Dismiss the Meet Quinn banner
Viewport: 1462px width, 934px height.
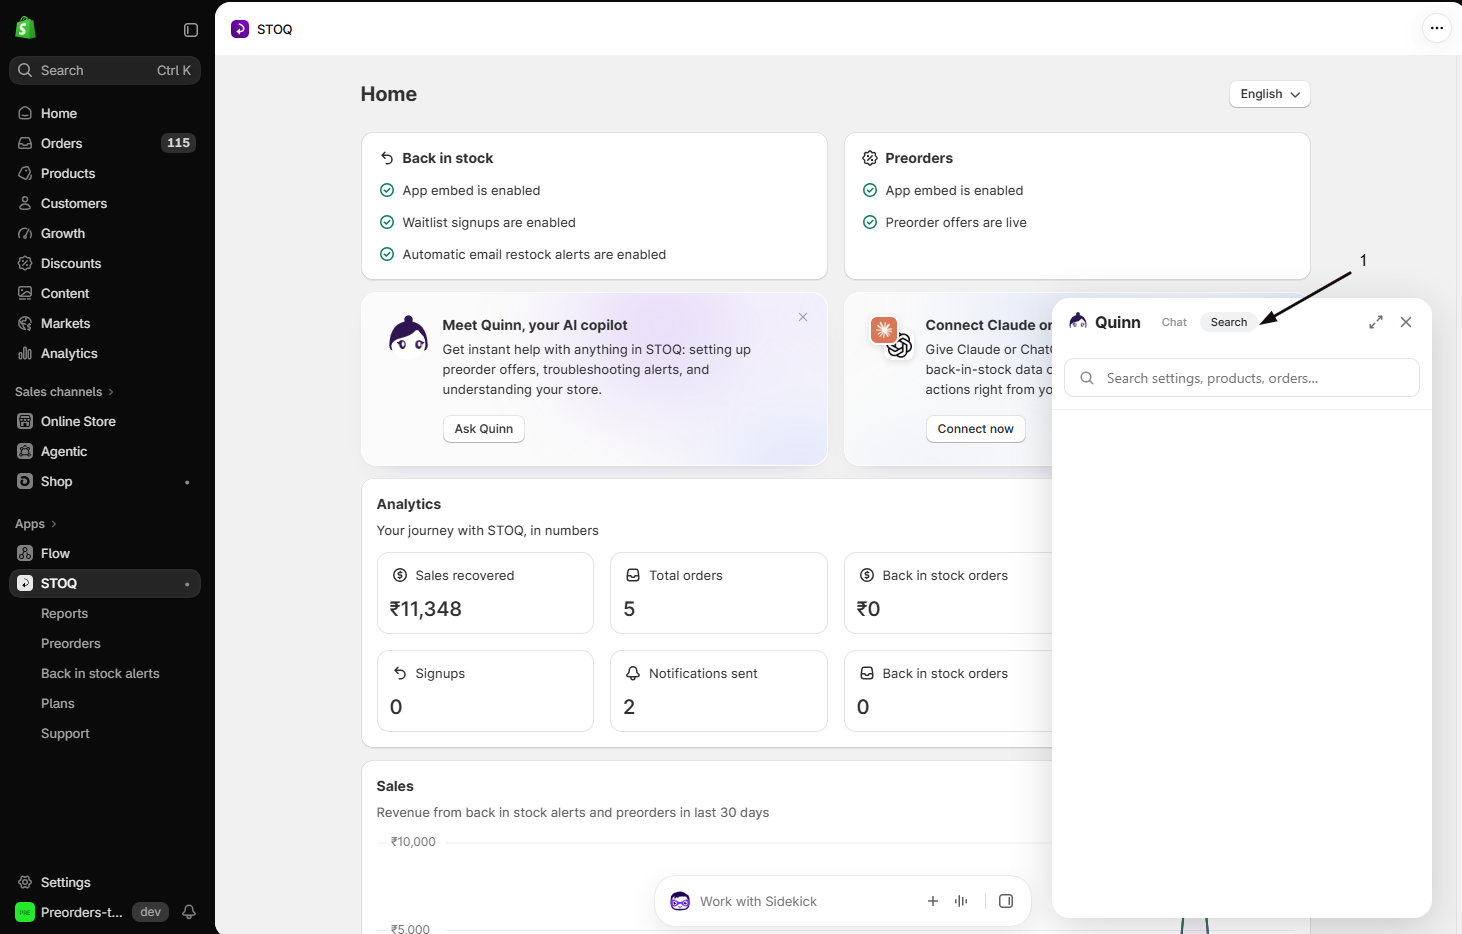pyautogui.click(x=803, y=317)
